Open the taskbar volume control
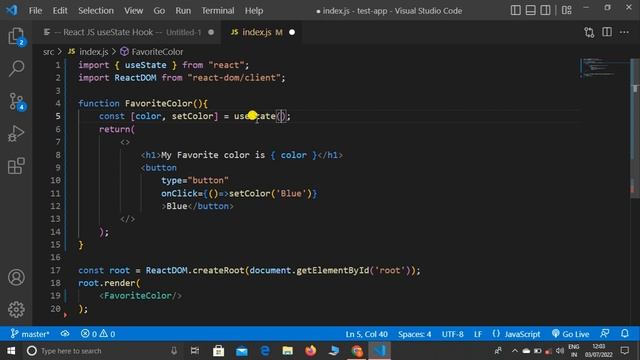Image resolution: width=640 pixels, height=360 pixels. pos(560,351)
